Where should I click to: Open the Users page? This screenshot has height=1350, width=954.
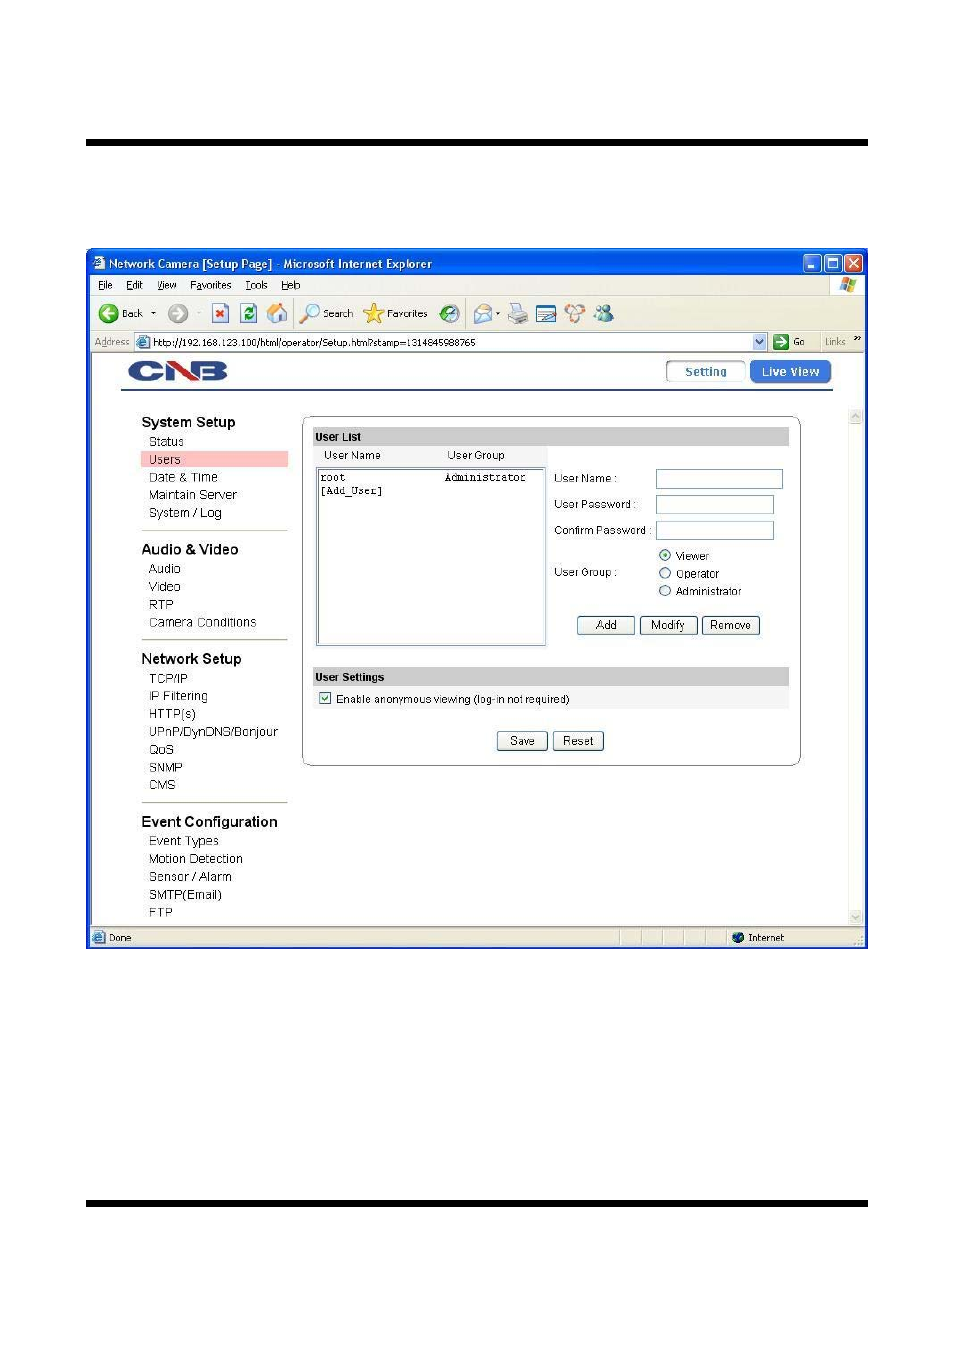(x=165, y=460)
